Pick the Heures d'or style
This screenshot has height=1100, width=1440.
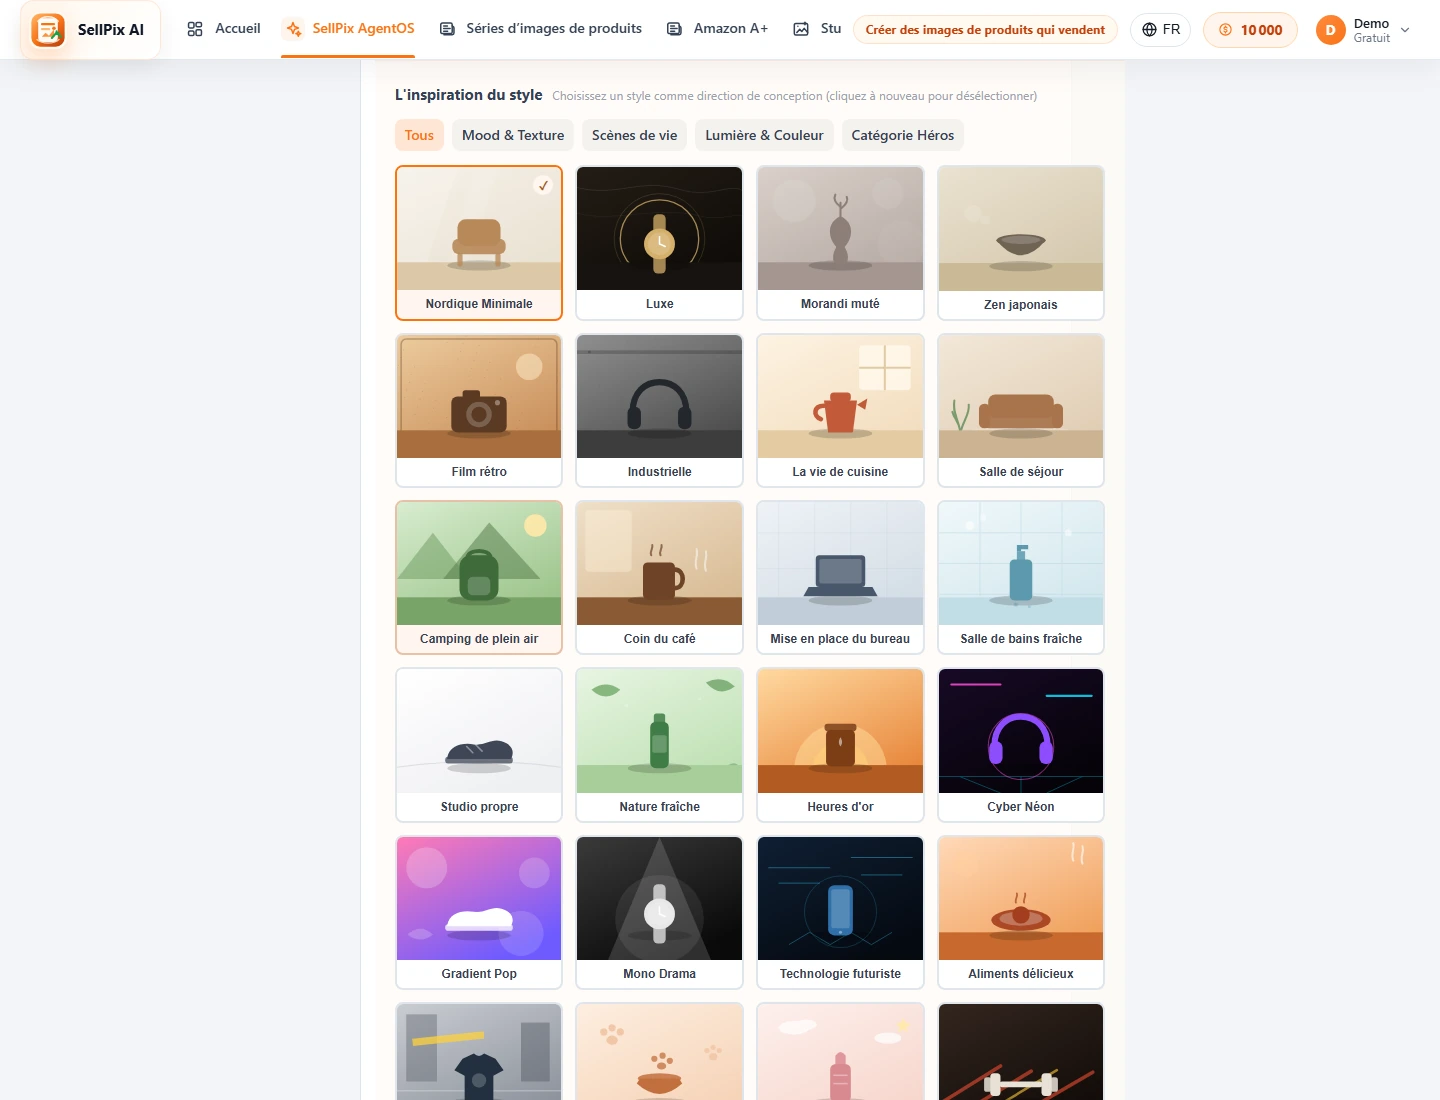pyautogui.click(x=840, y=745)
